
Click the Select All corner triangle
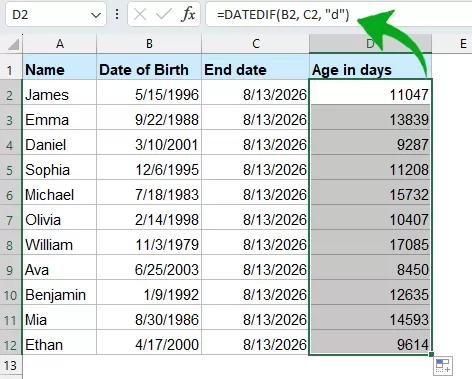(13, 44)
